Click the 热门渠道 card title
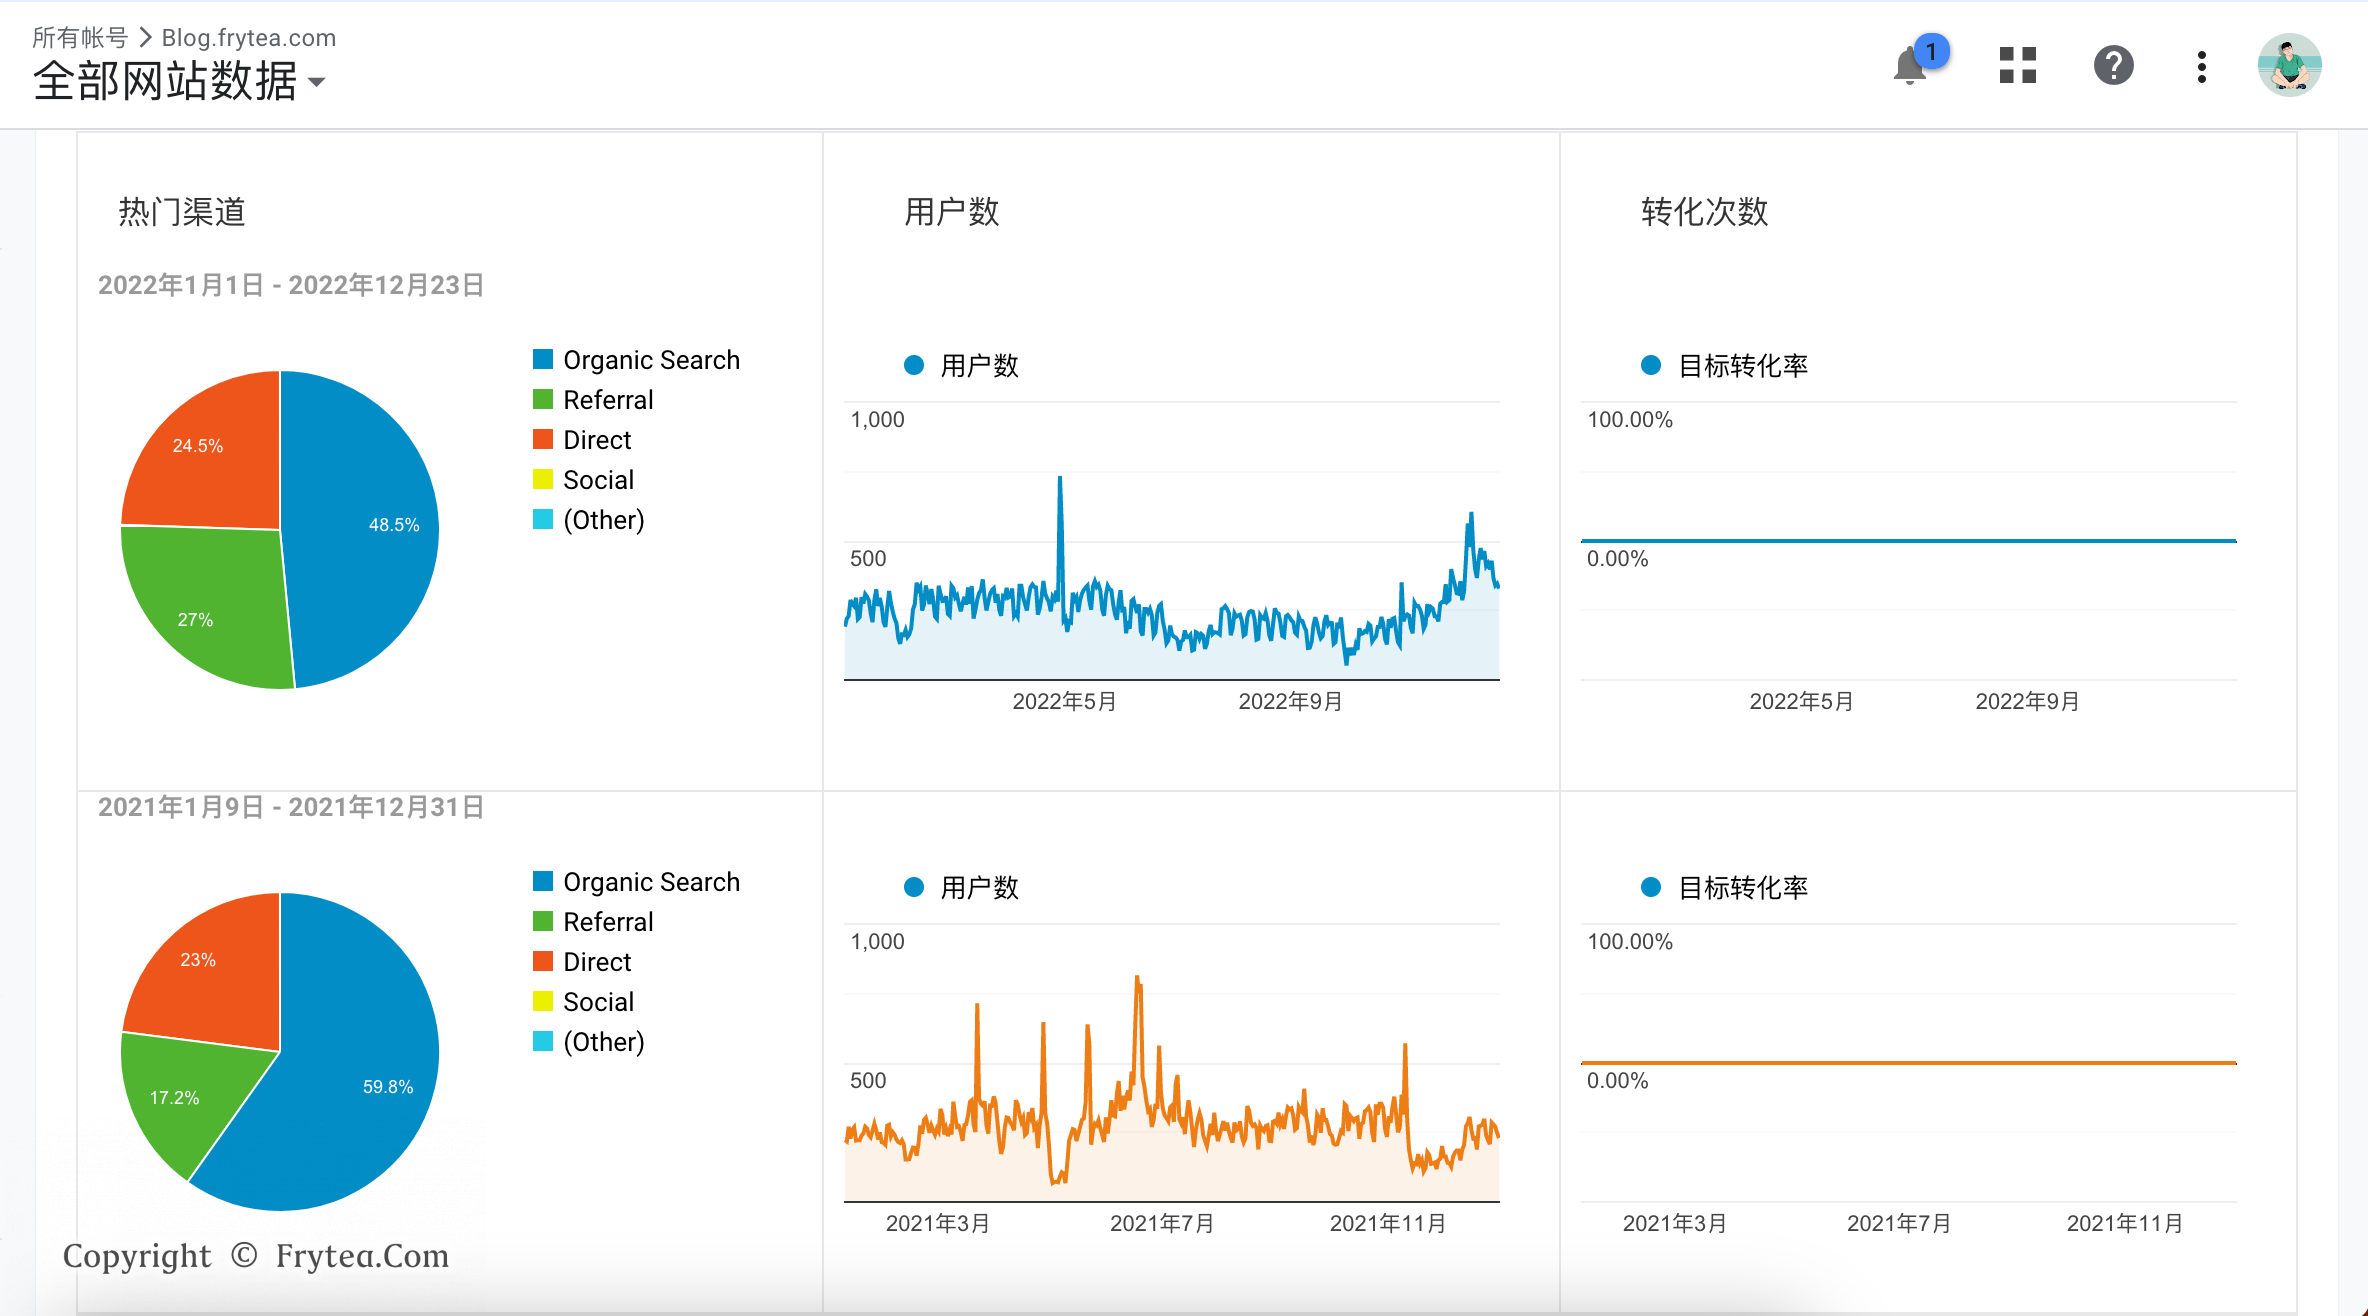The width and height of the screenshot is (2368, 1316). pos(182,212)
